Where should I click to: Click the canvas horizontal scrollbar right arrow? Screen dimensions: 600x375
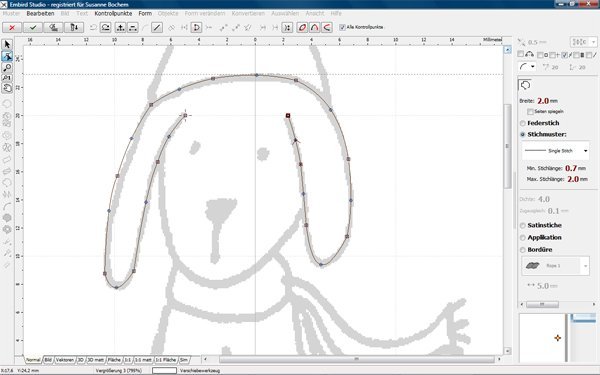(499, 359)
